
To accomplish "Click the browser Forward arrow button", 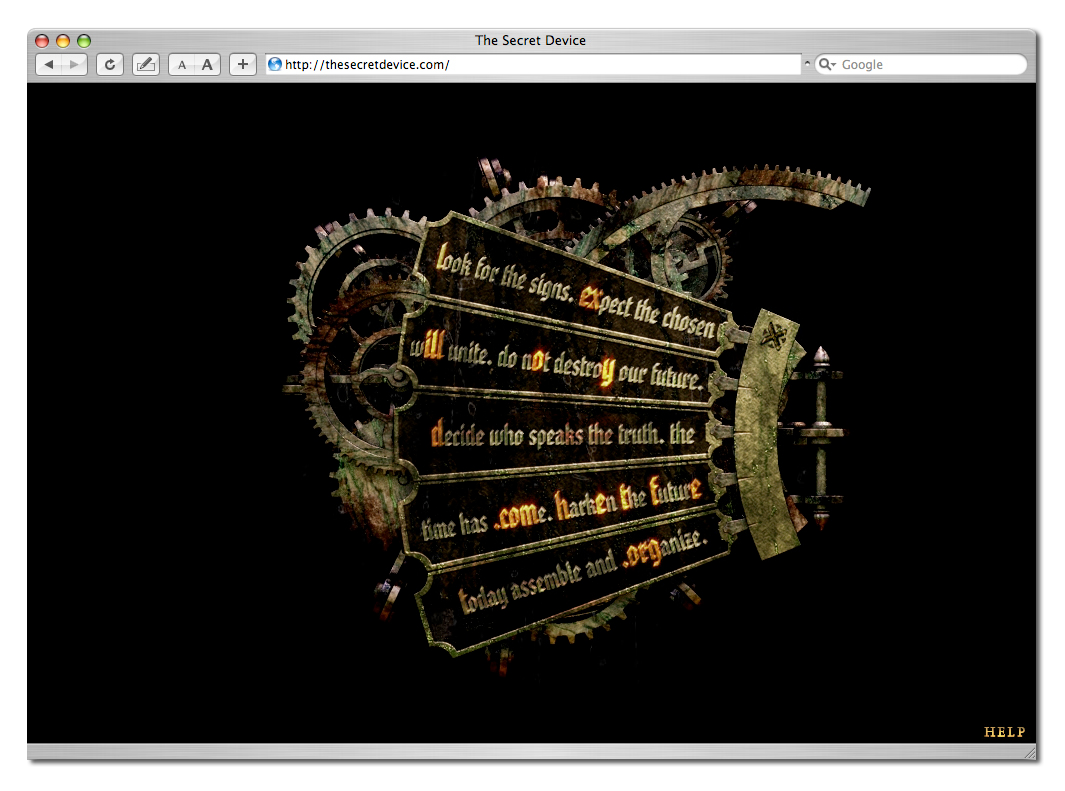I will 73,65.
